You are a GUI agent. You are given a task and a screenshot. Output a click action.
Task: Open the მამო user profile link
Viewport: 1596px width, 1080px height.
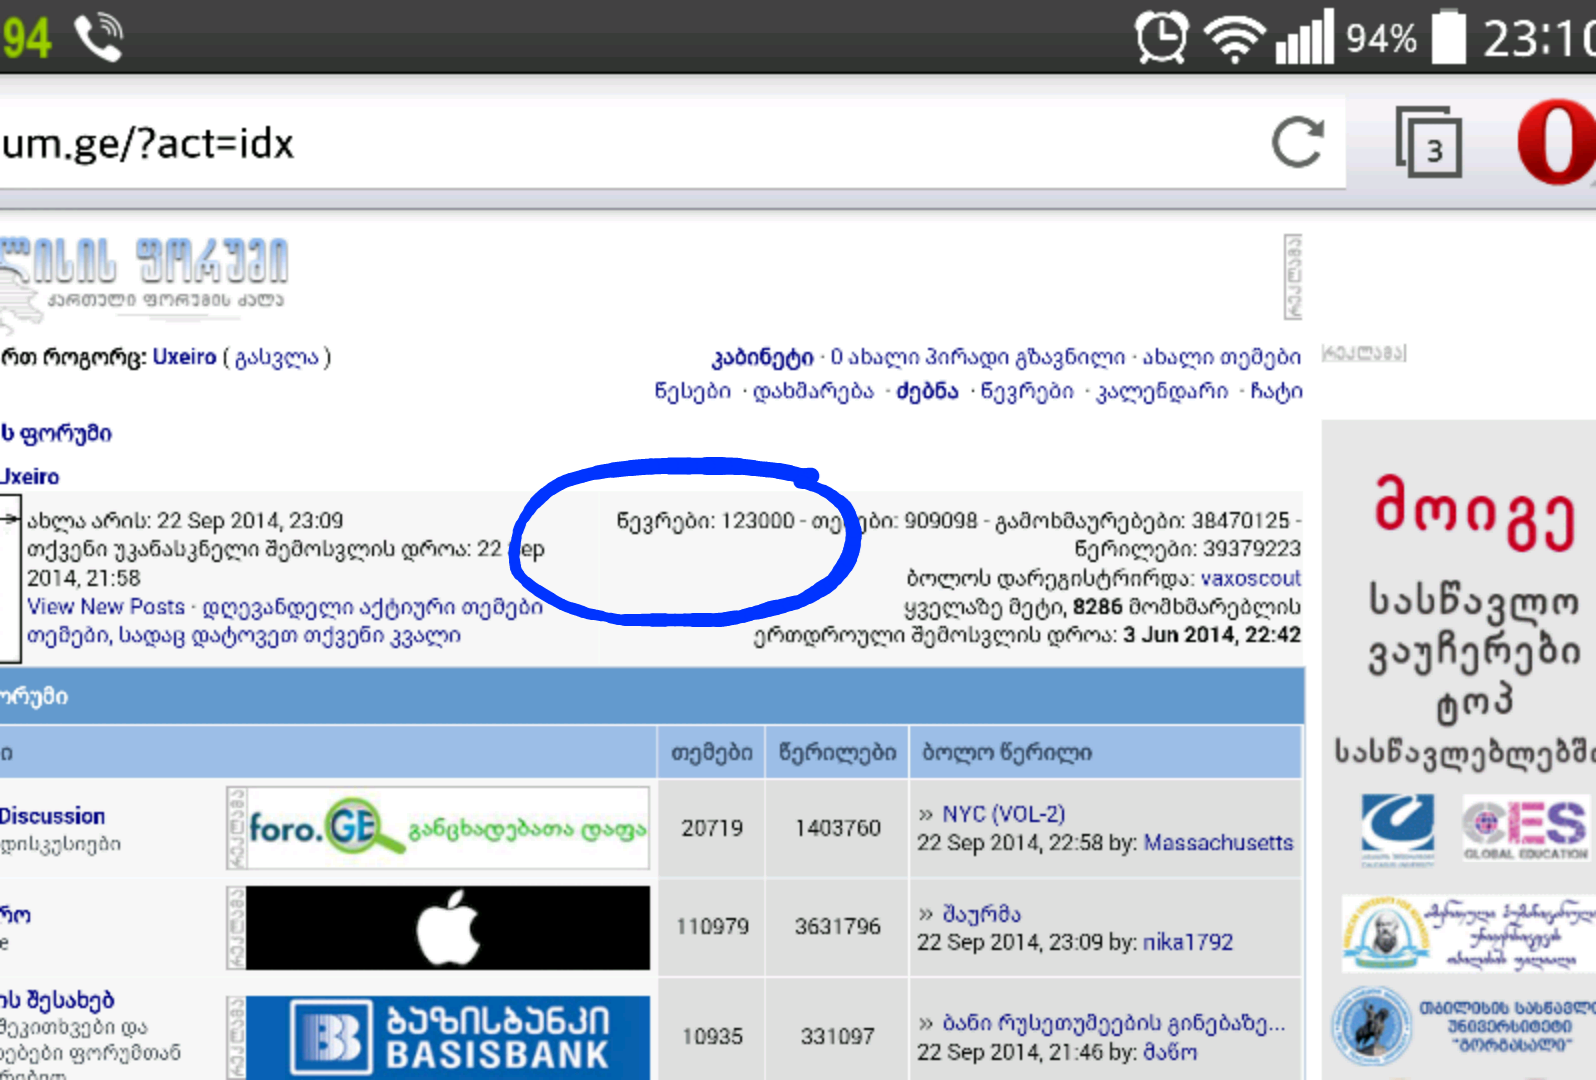coord(1170,1052)
